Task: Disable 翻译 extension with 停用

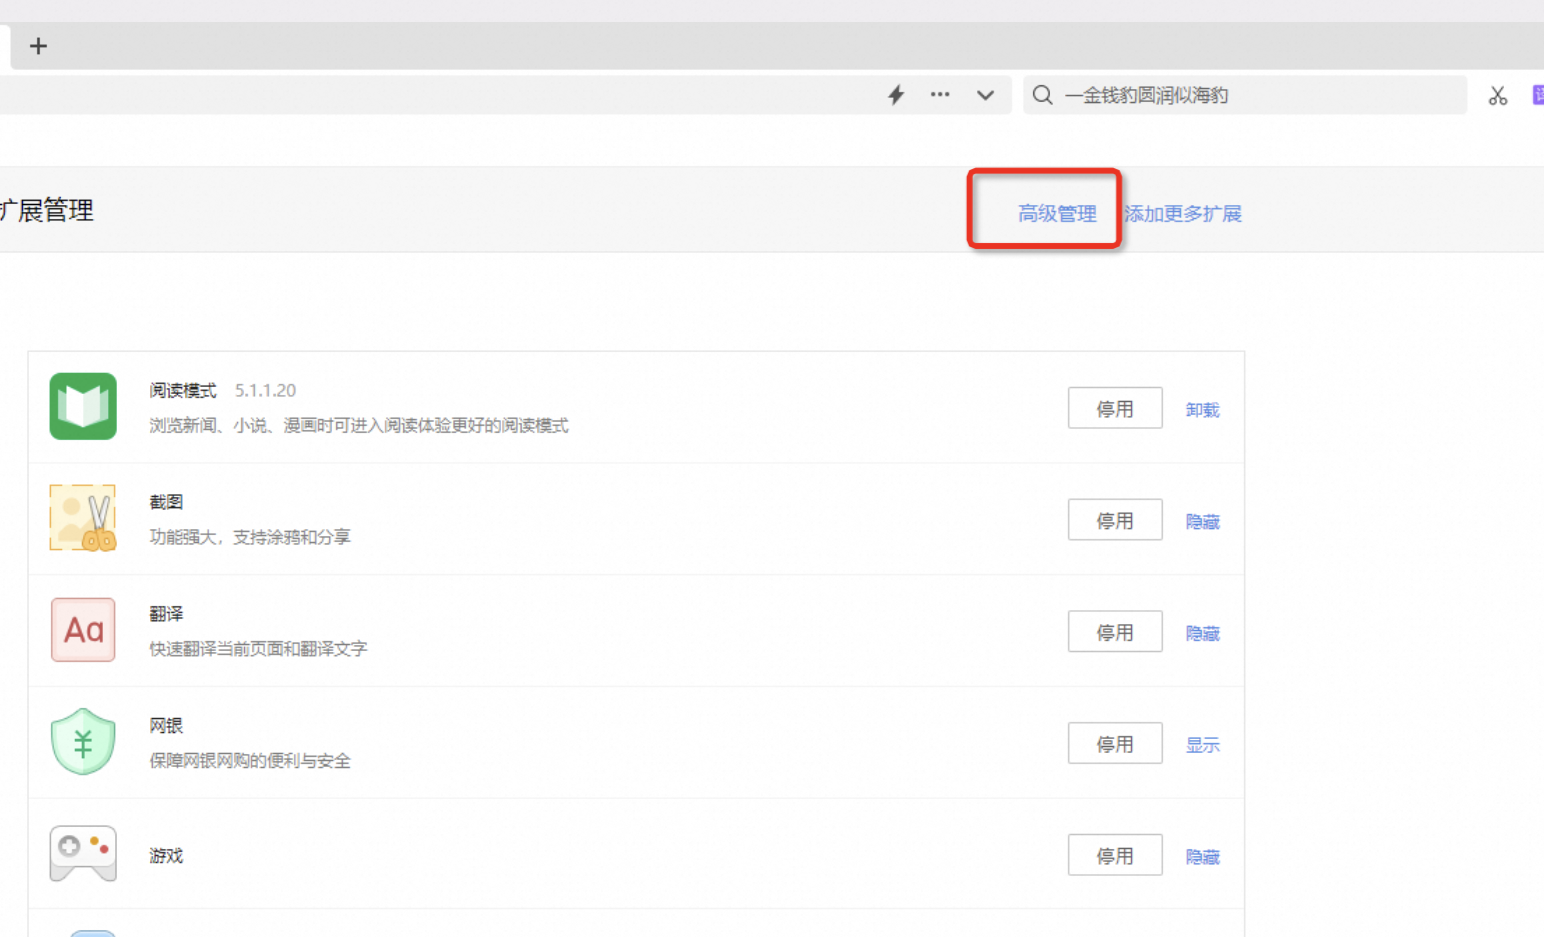Action: click(1115, 632)
